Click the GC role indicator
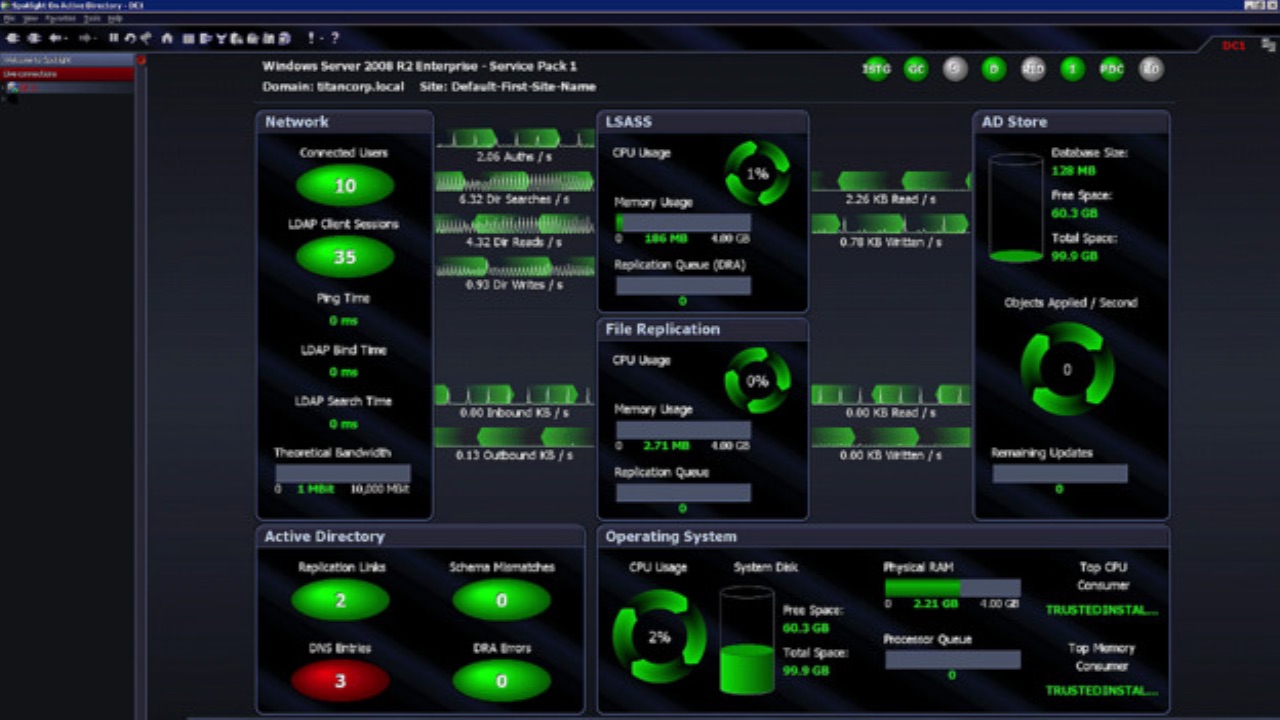 916,69
